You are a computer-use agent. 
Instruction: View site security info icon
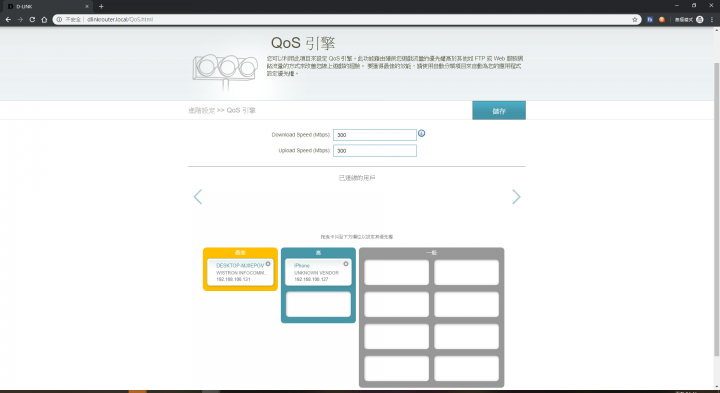pos(59,19)
